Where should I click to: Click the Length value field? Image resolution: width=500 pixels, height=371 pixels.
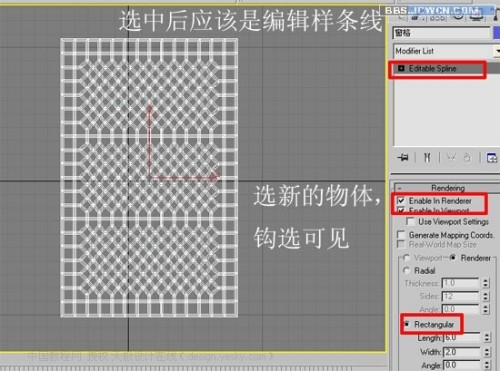pyautogui.click(x=462, y=337)
